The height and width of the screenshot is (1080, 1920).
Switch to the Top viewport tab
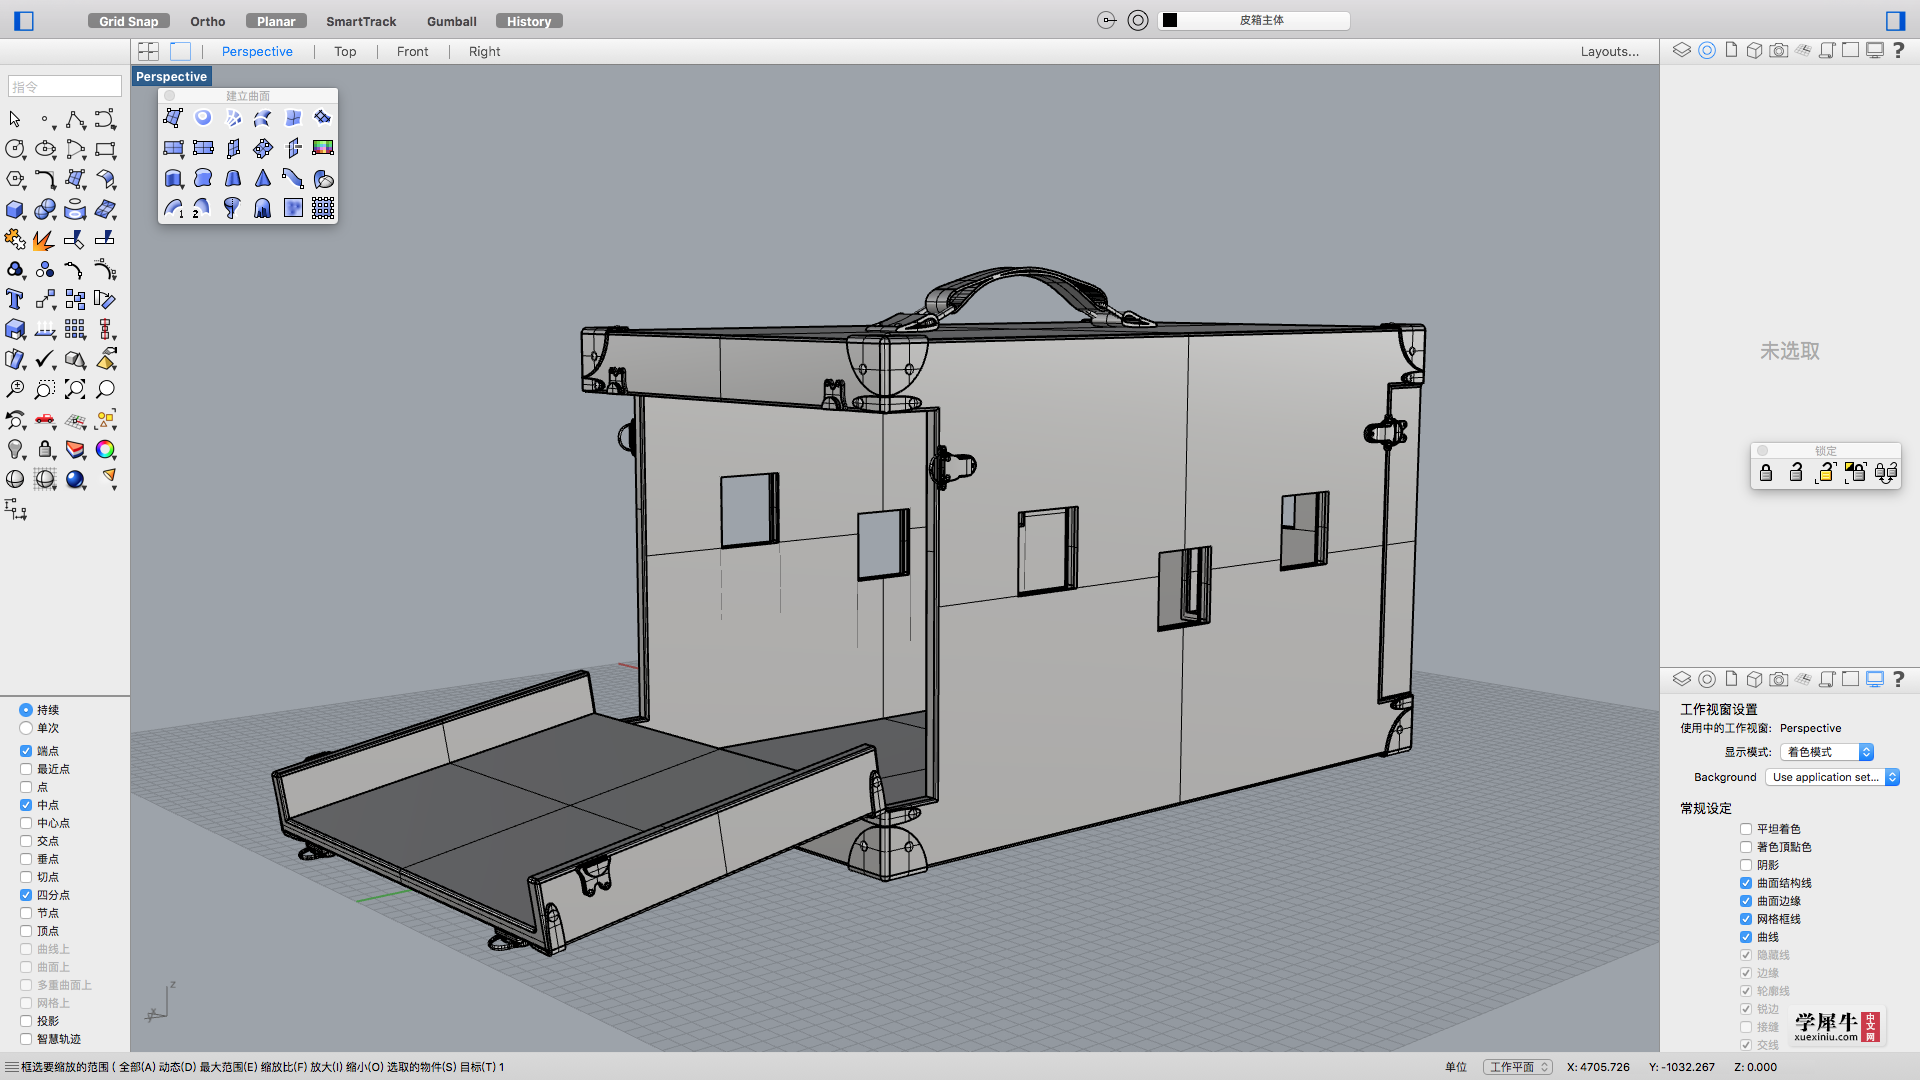(x=345, y=51)
